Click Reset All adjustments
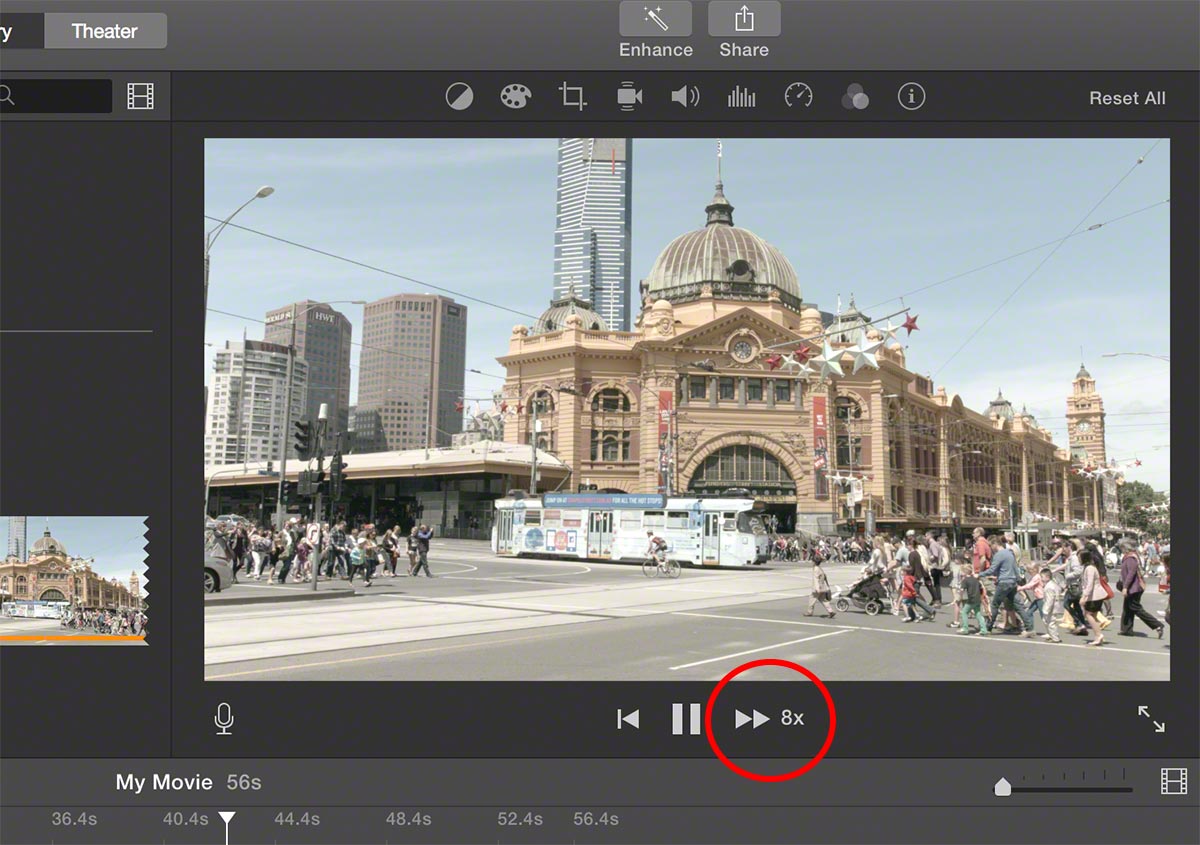 (1127, 98)
